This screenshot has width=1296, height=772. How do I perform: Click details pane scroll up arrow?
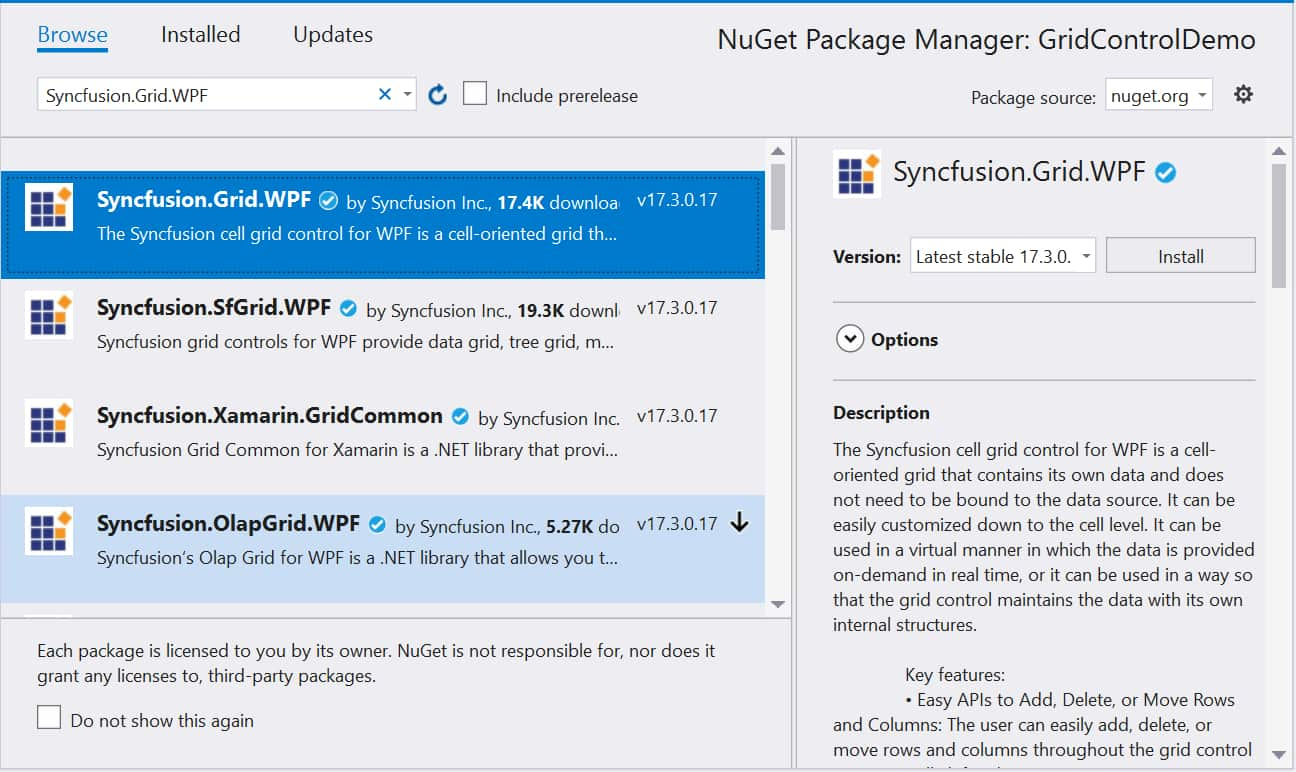[x=1279, y=151]
